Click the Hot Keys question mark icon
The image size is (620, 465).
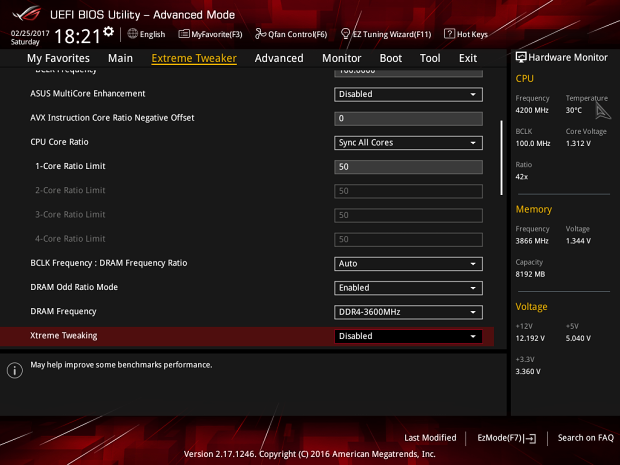[x=449, y=34]
